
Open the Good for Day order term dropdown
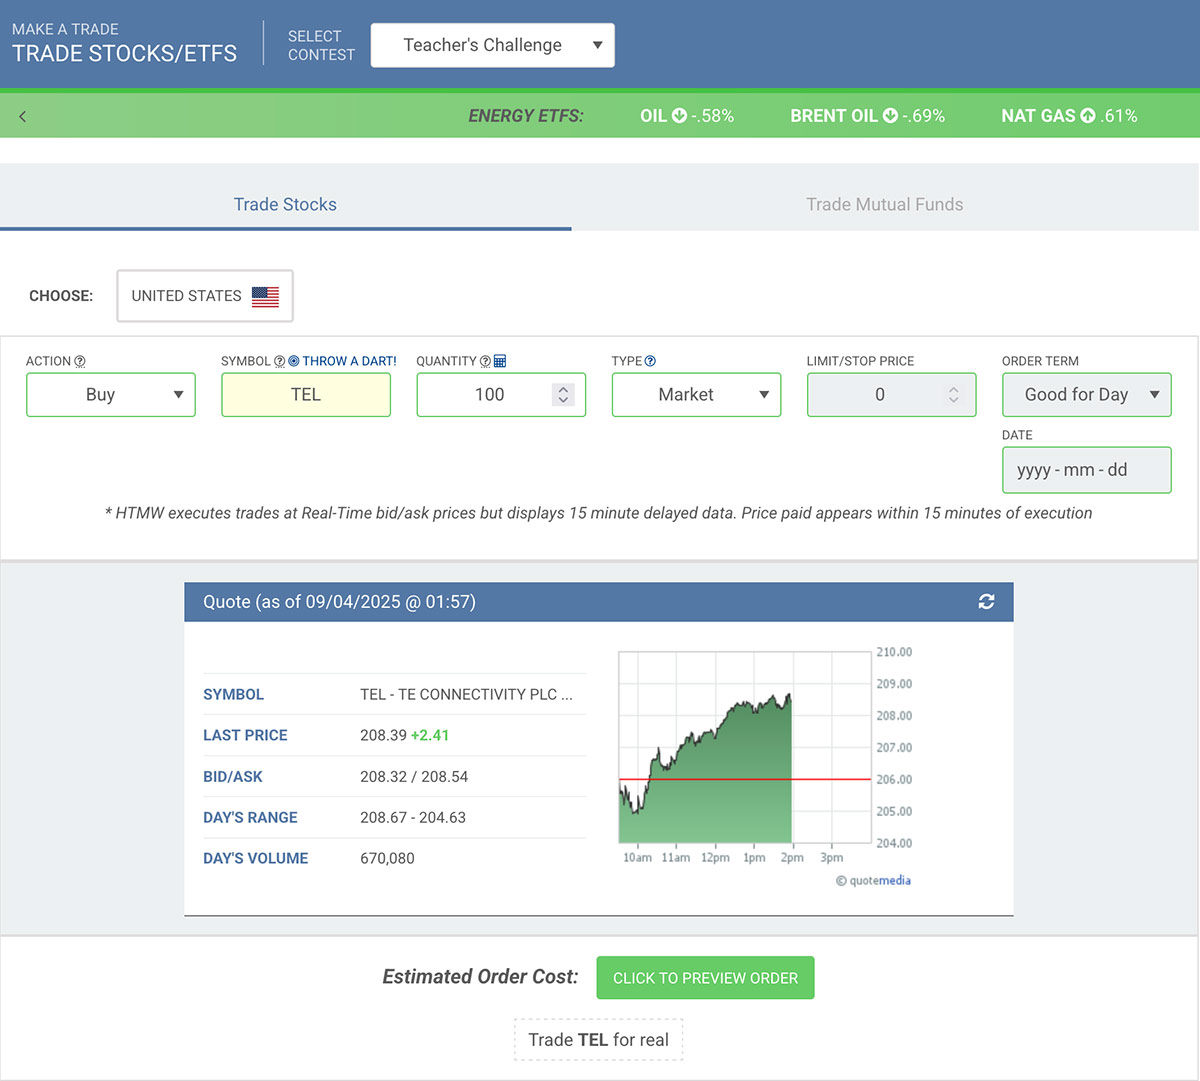[x=1086, y=395]
